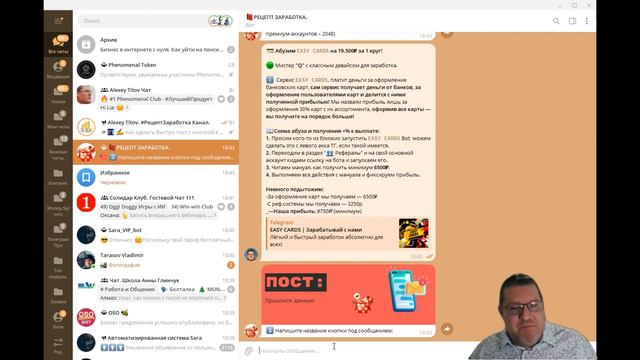This screenshot has width=640, height=360.
Task: Open 'Солидар Клуб. Гостевой Чат 111'
Action: tap(156, 206)
